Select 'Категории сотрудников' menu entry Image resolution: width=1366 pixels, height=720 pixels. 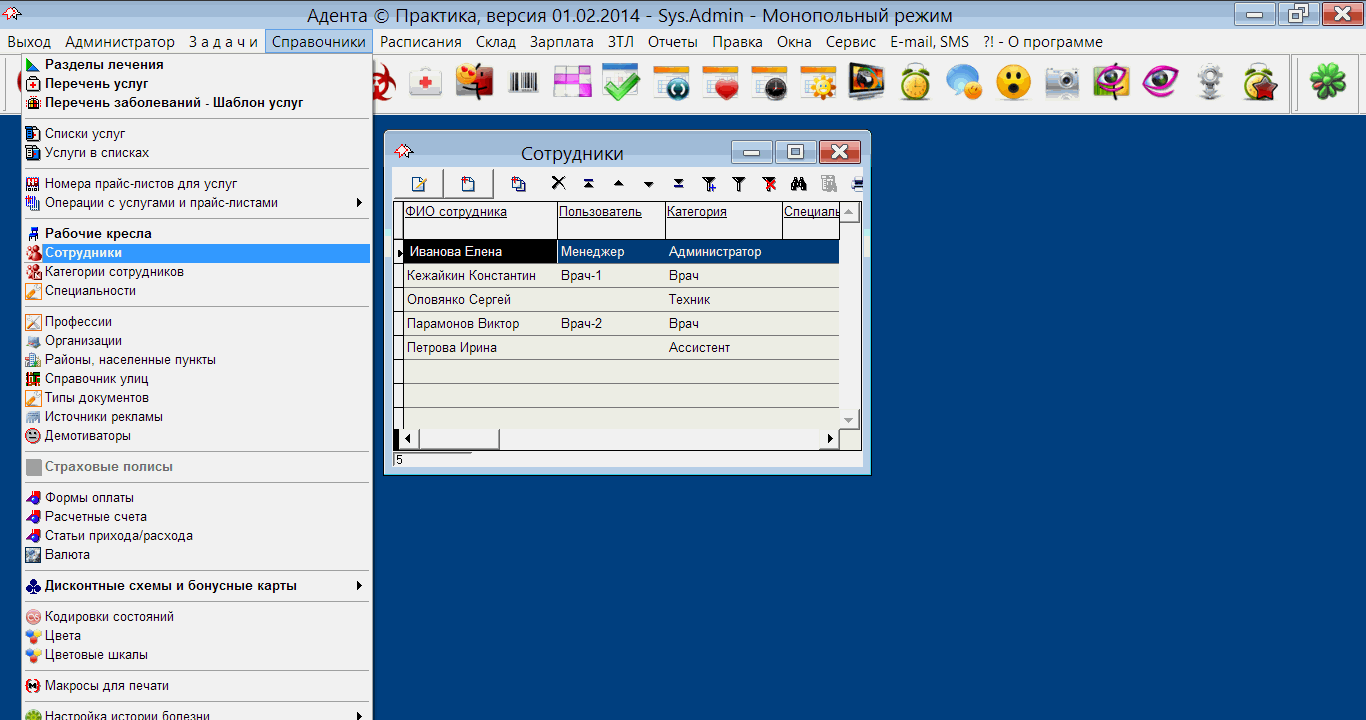point(114,272)
